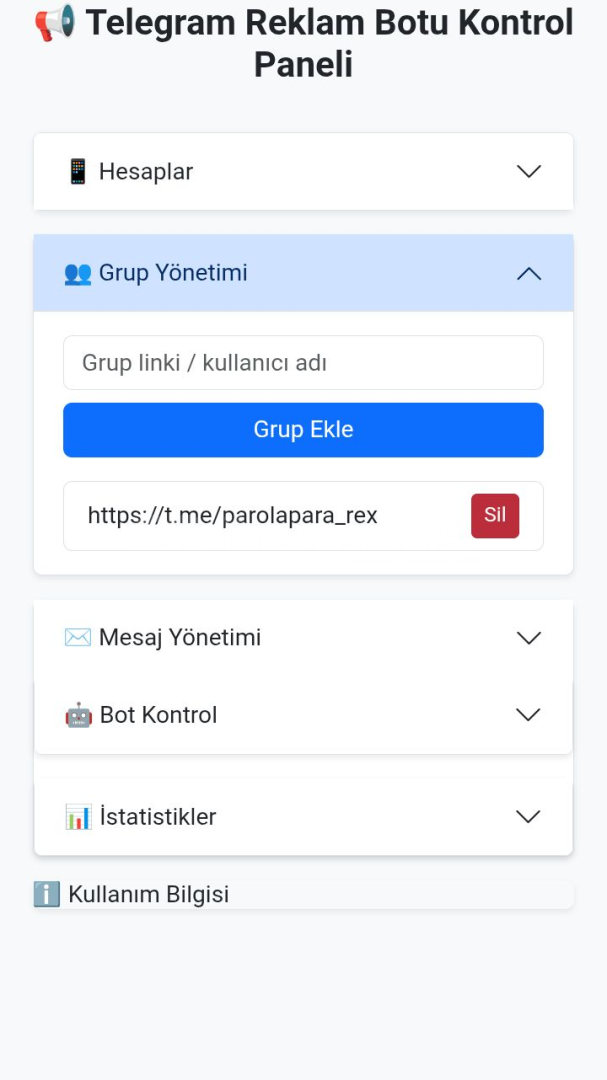The image size is (607, 1080).
Task: Open the Mesaj Yönetimi accordion header
Action: tap(303, 638)
